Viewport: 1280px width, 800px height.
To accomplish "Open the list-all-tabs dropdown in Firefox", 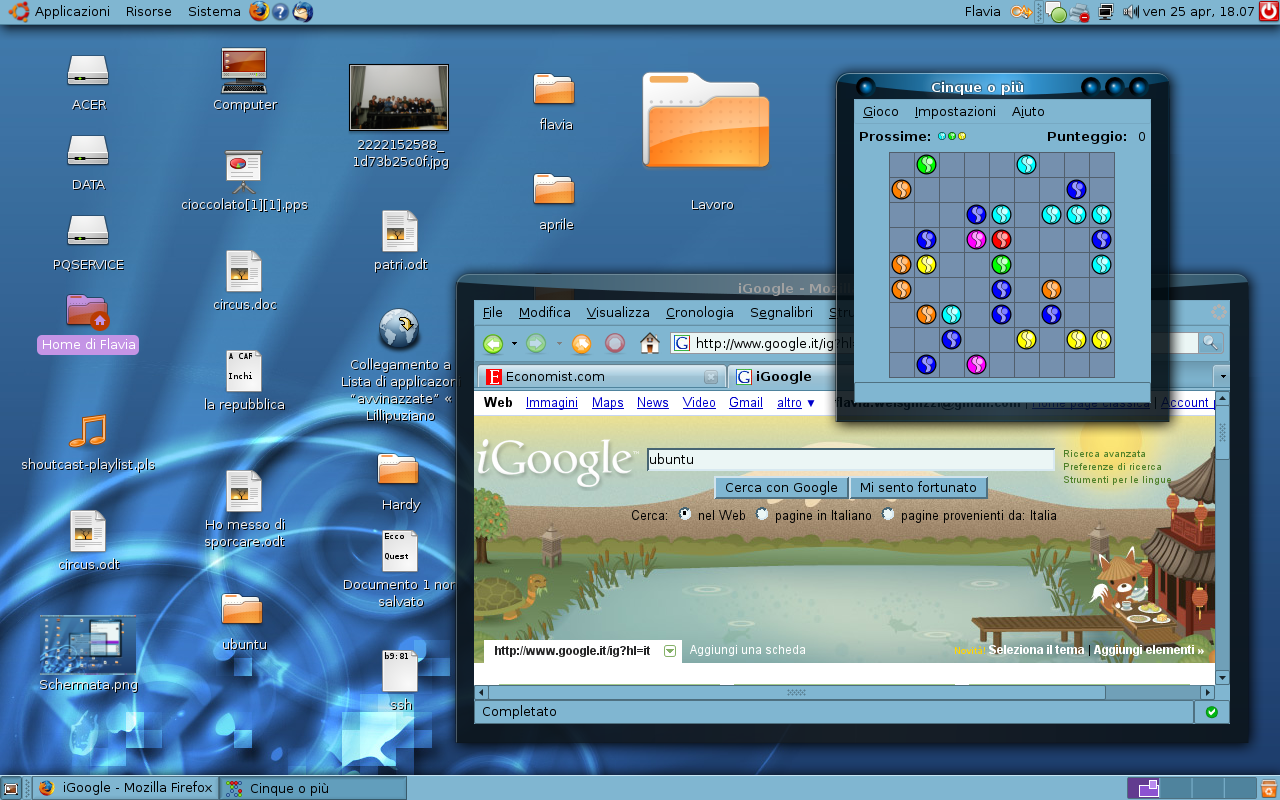I will click(1221, 377).
